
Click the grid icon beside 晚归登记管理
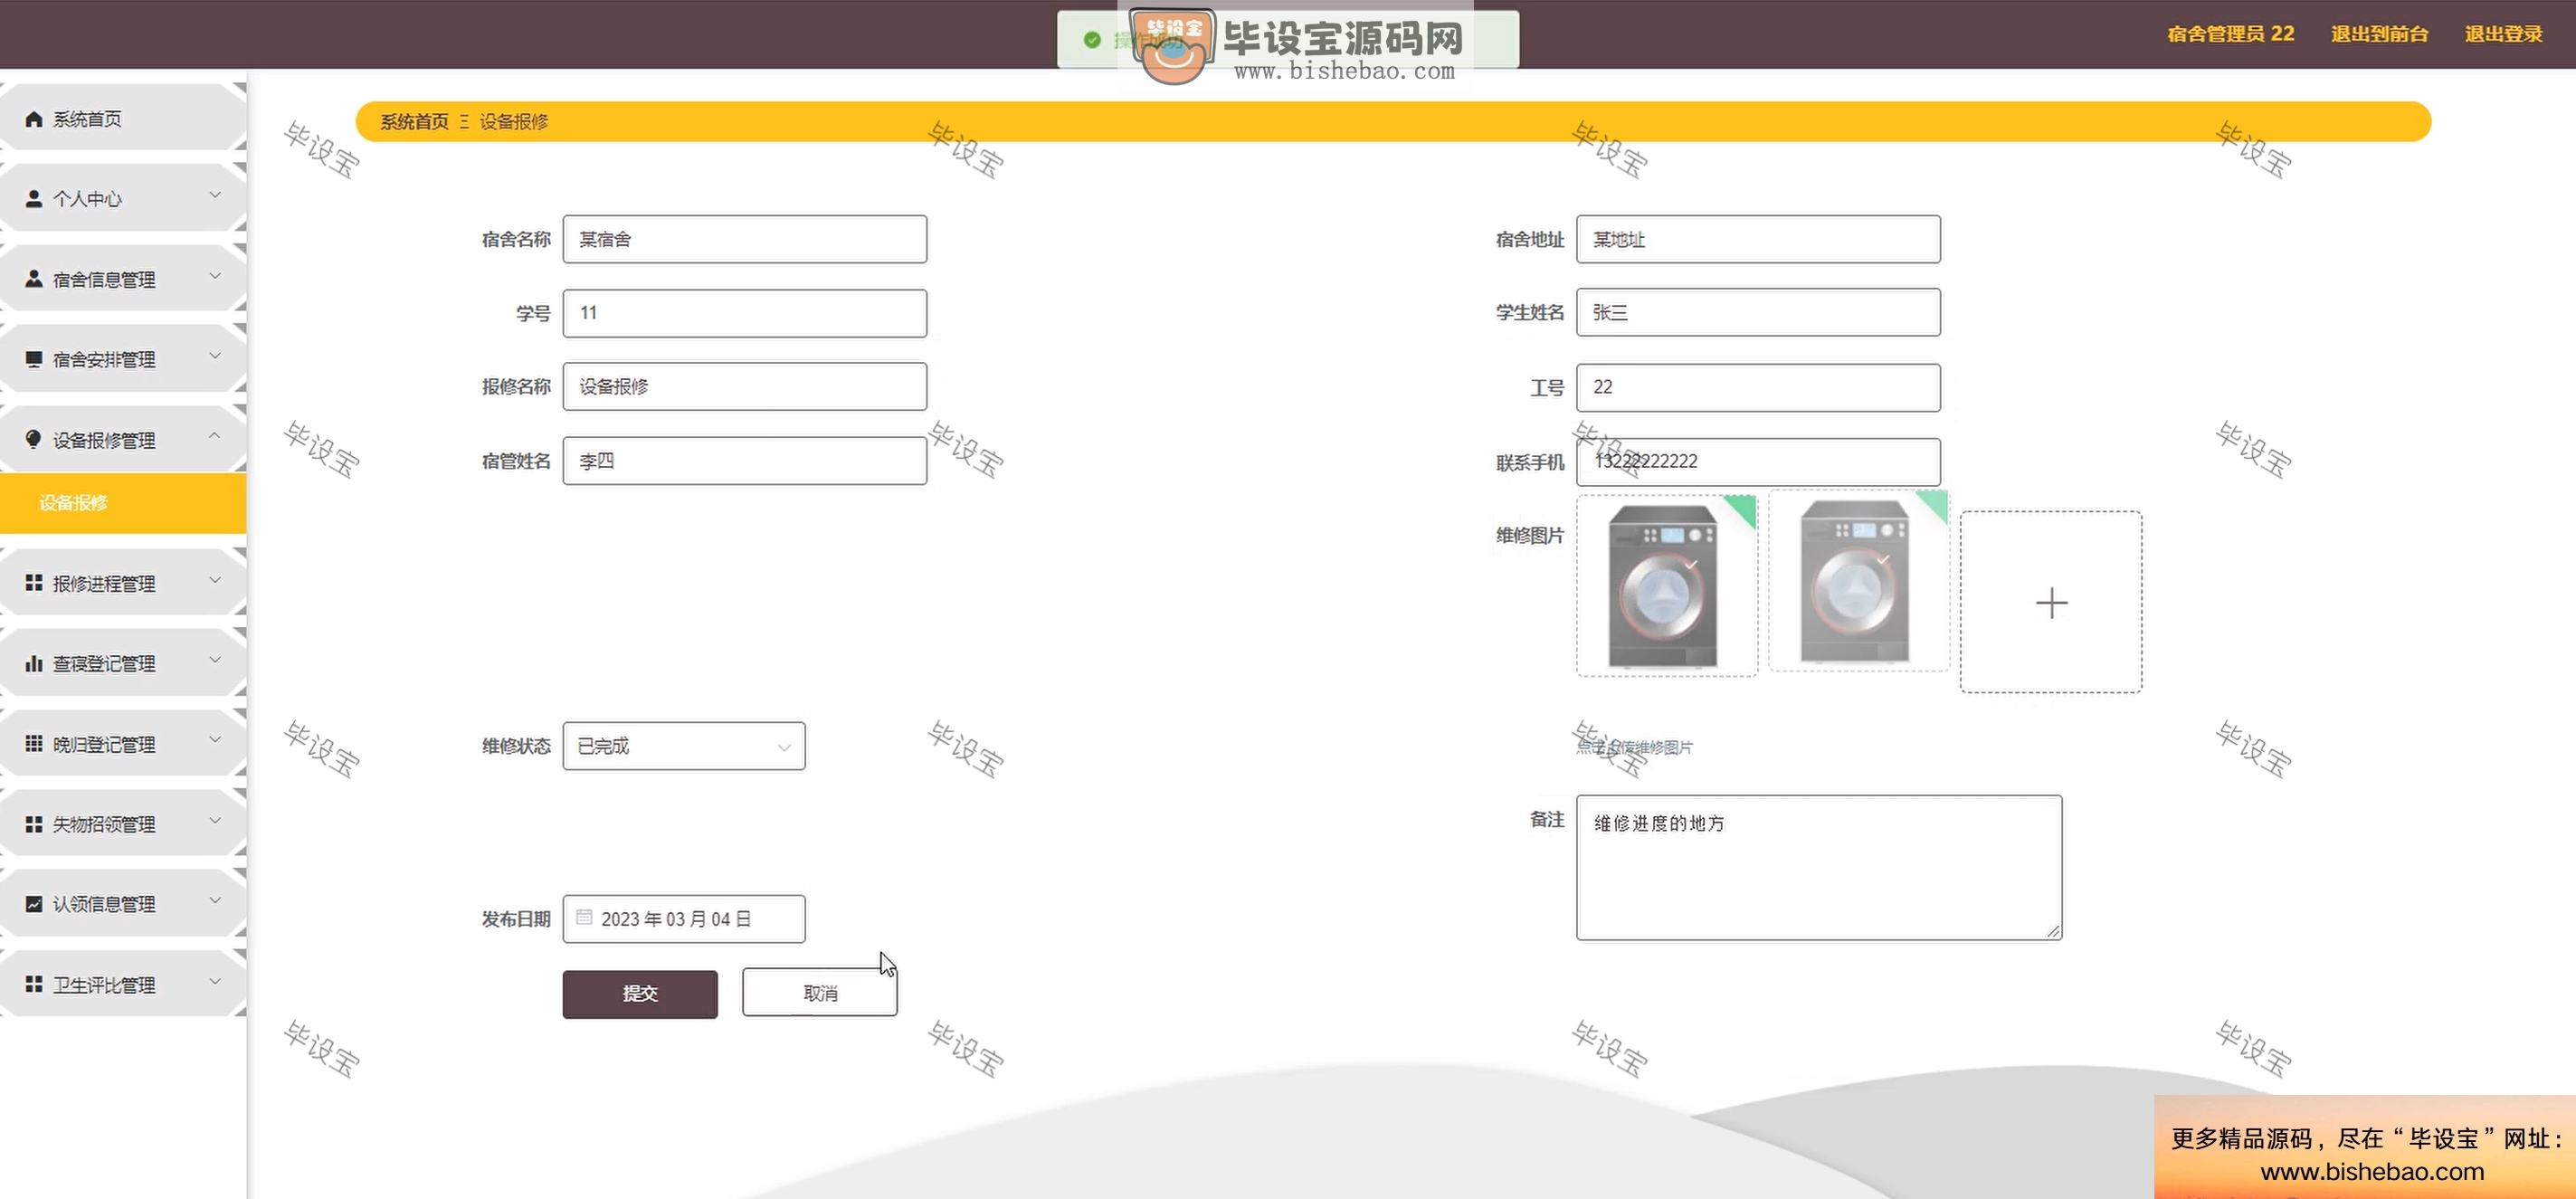(34, 743)
